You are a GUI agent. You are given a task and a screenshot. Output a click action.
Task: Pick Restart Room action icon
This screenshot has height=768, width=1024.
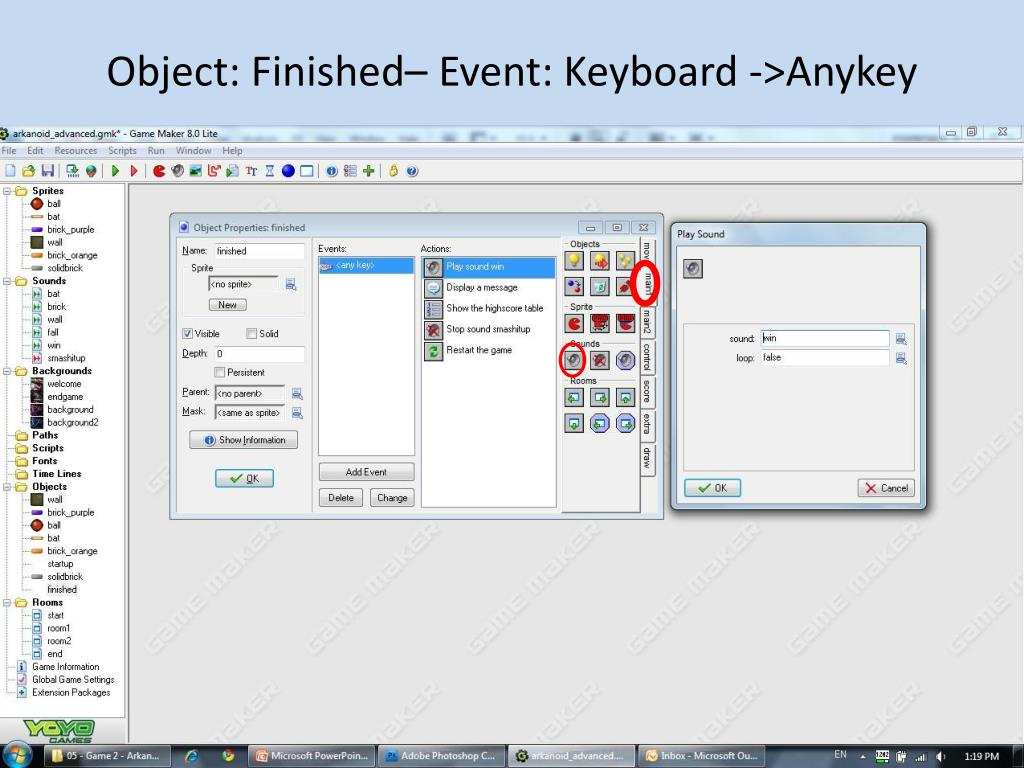tap(625, 397)
